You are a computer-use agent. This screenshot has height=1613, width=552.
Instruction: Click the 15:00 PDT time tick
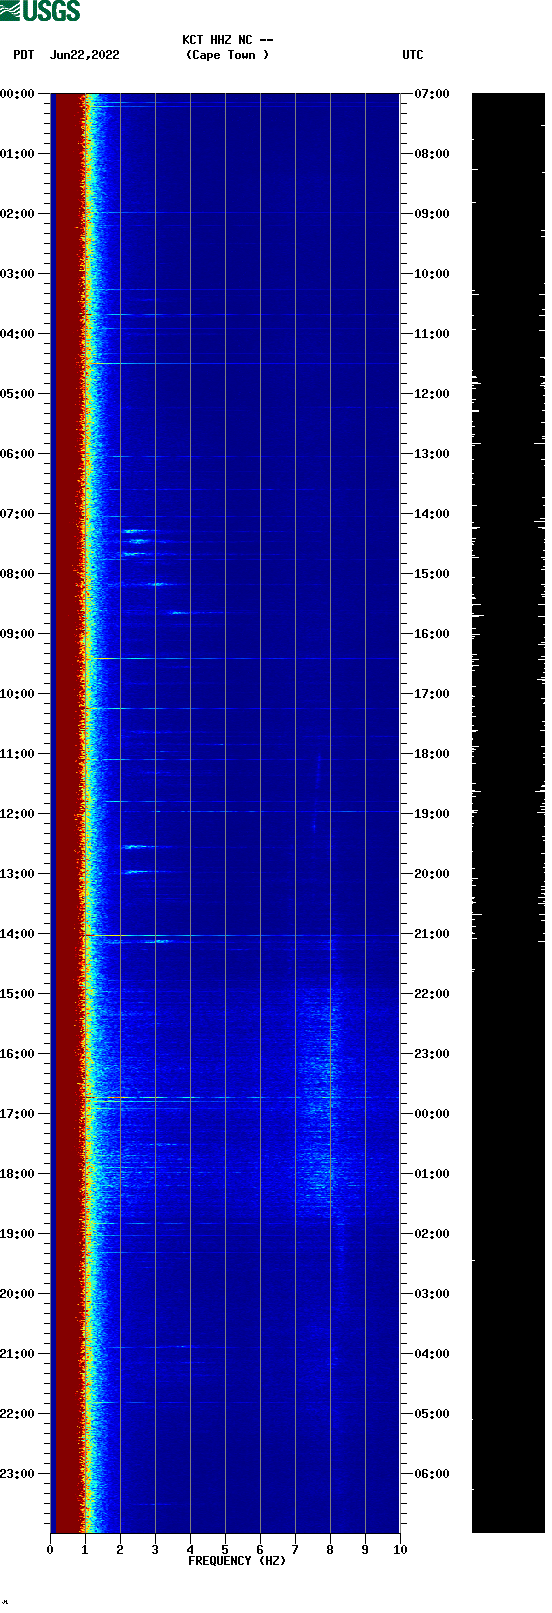click(x=18, y=994)
